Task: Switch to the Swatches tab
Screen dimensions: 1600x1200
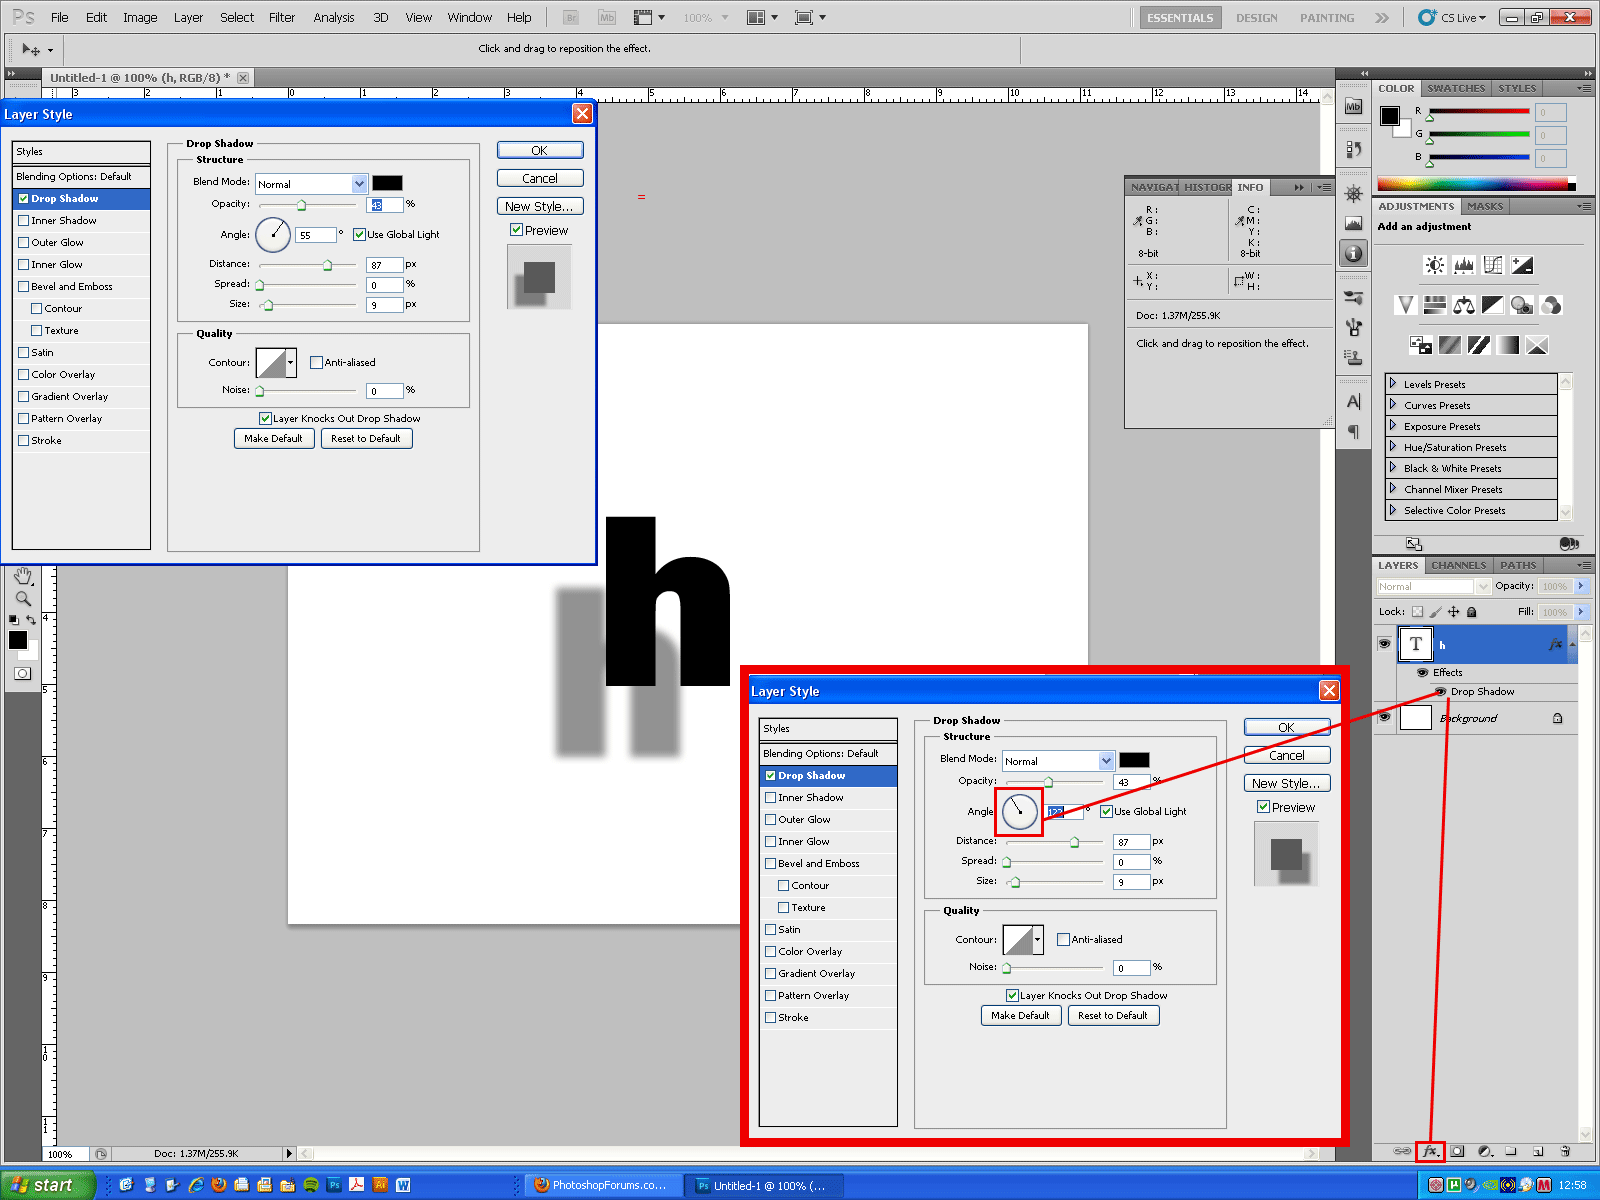Action: pyautogui.click(x=1455, y=88)
